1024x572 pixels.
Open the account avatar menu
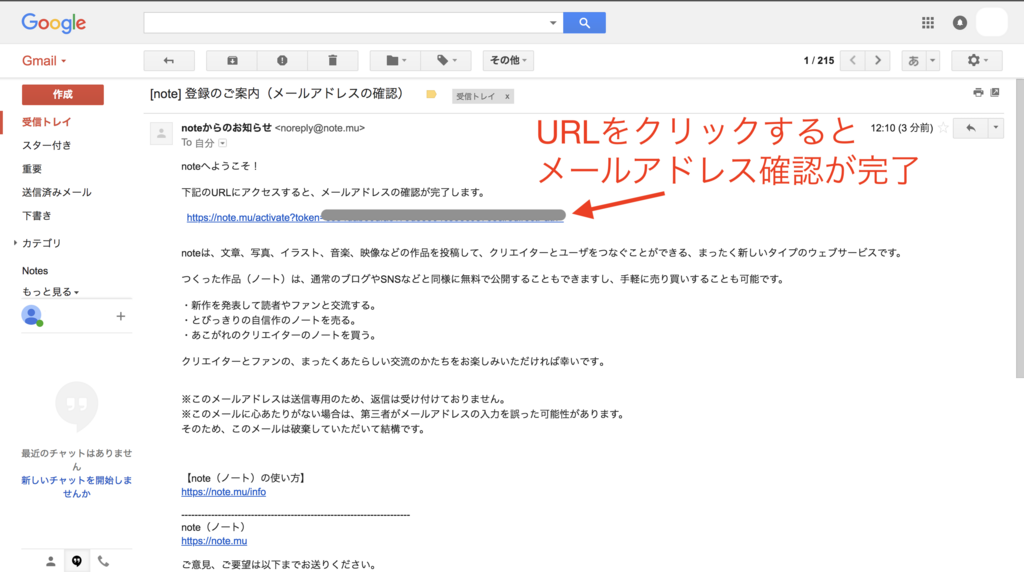992,23
